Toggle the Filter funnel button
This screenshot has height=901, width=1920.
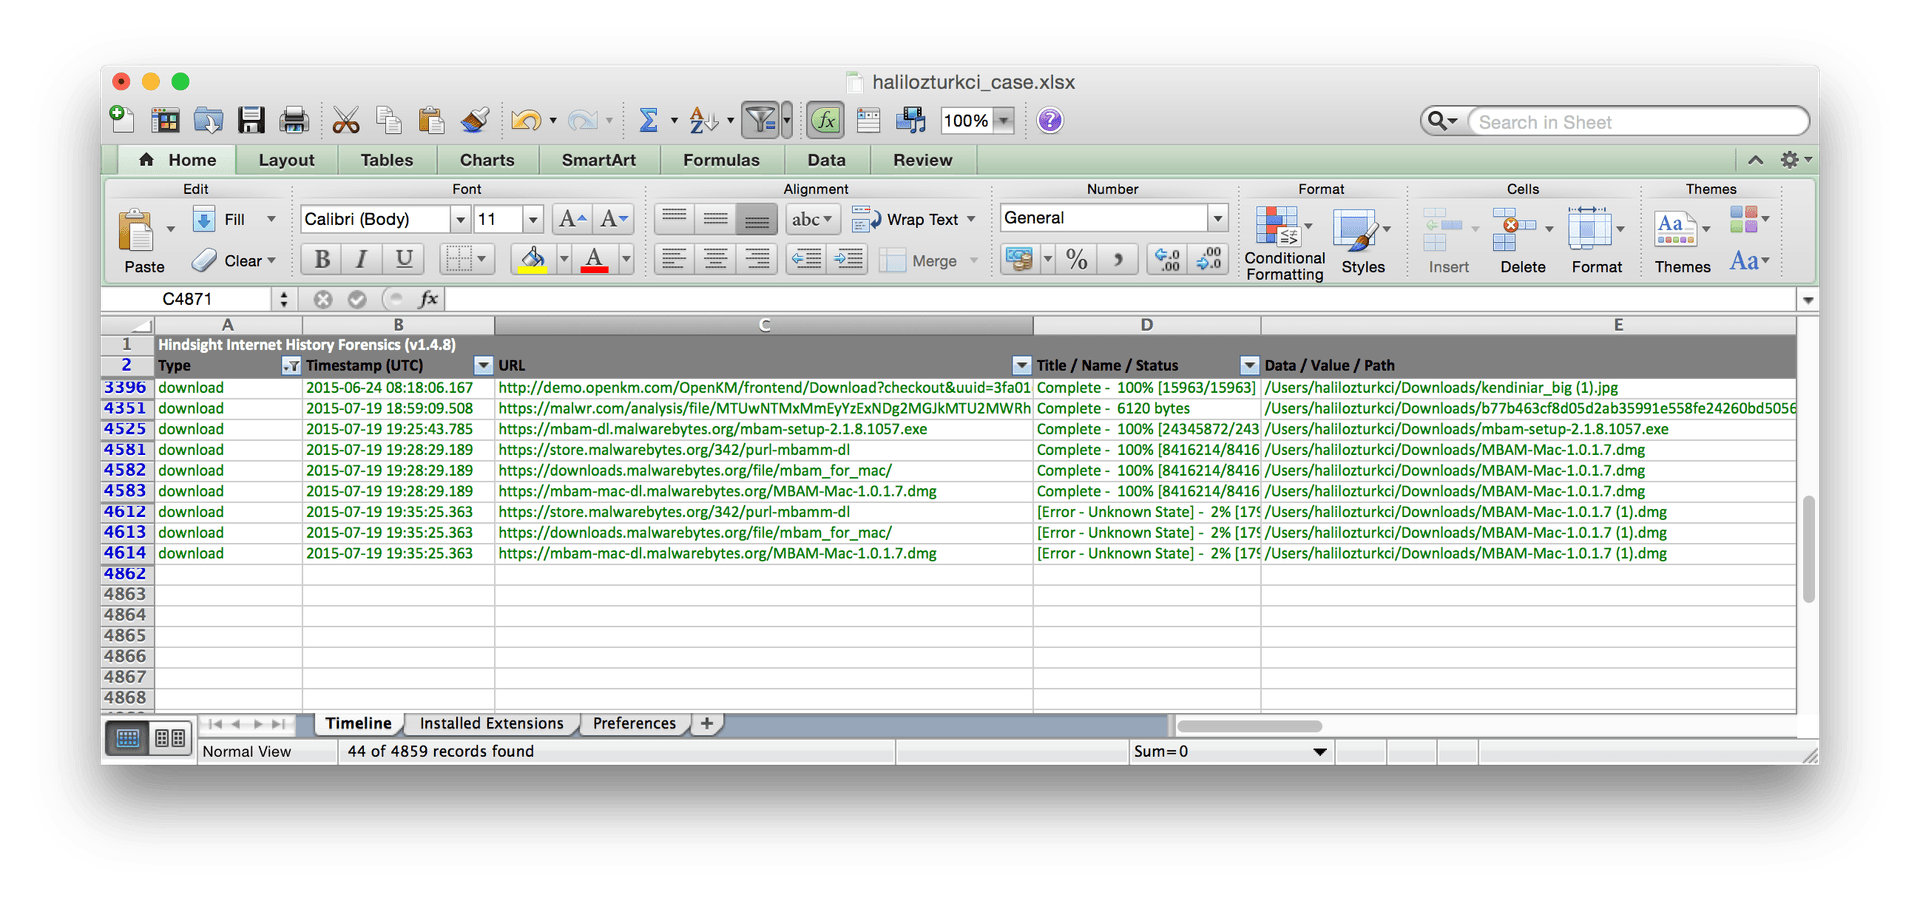(760, 121)
